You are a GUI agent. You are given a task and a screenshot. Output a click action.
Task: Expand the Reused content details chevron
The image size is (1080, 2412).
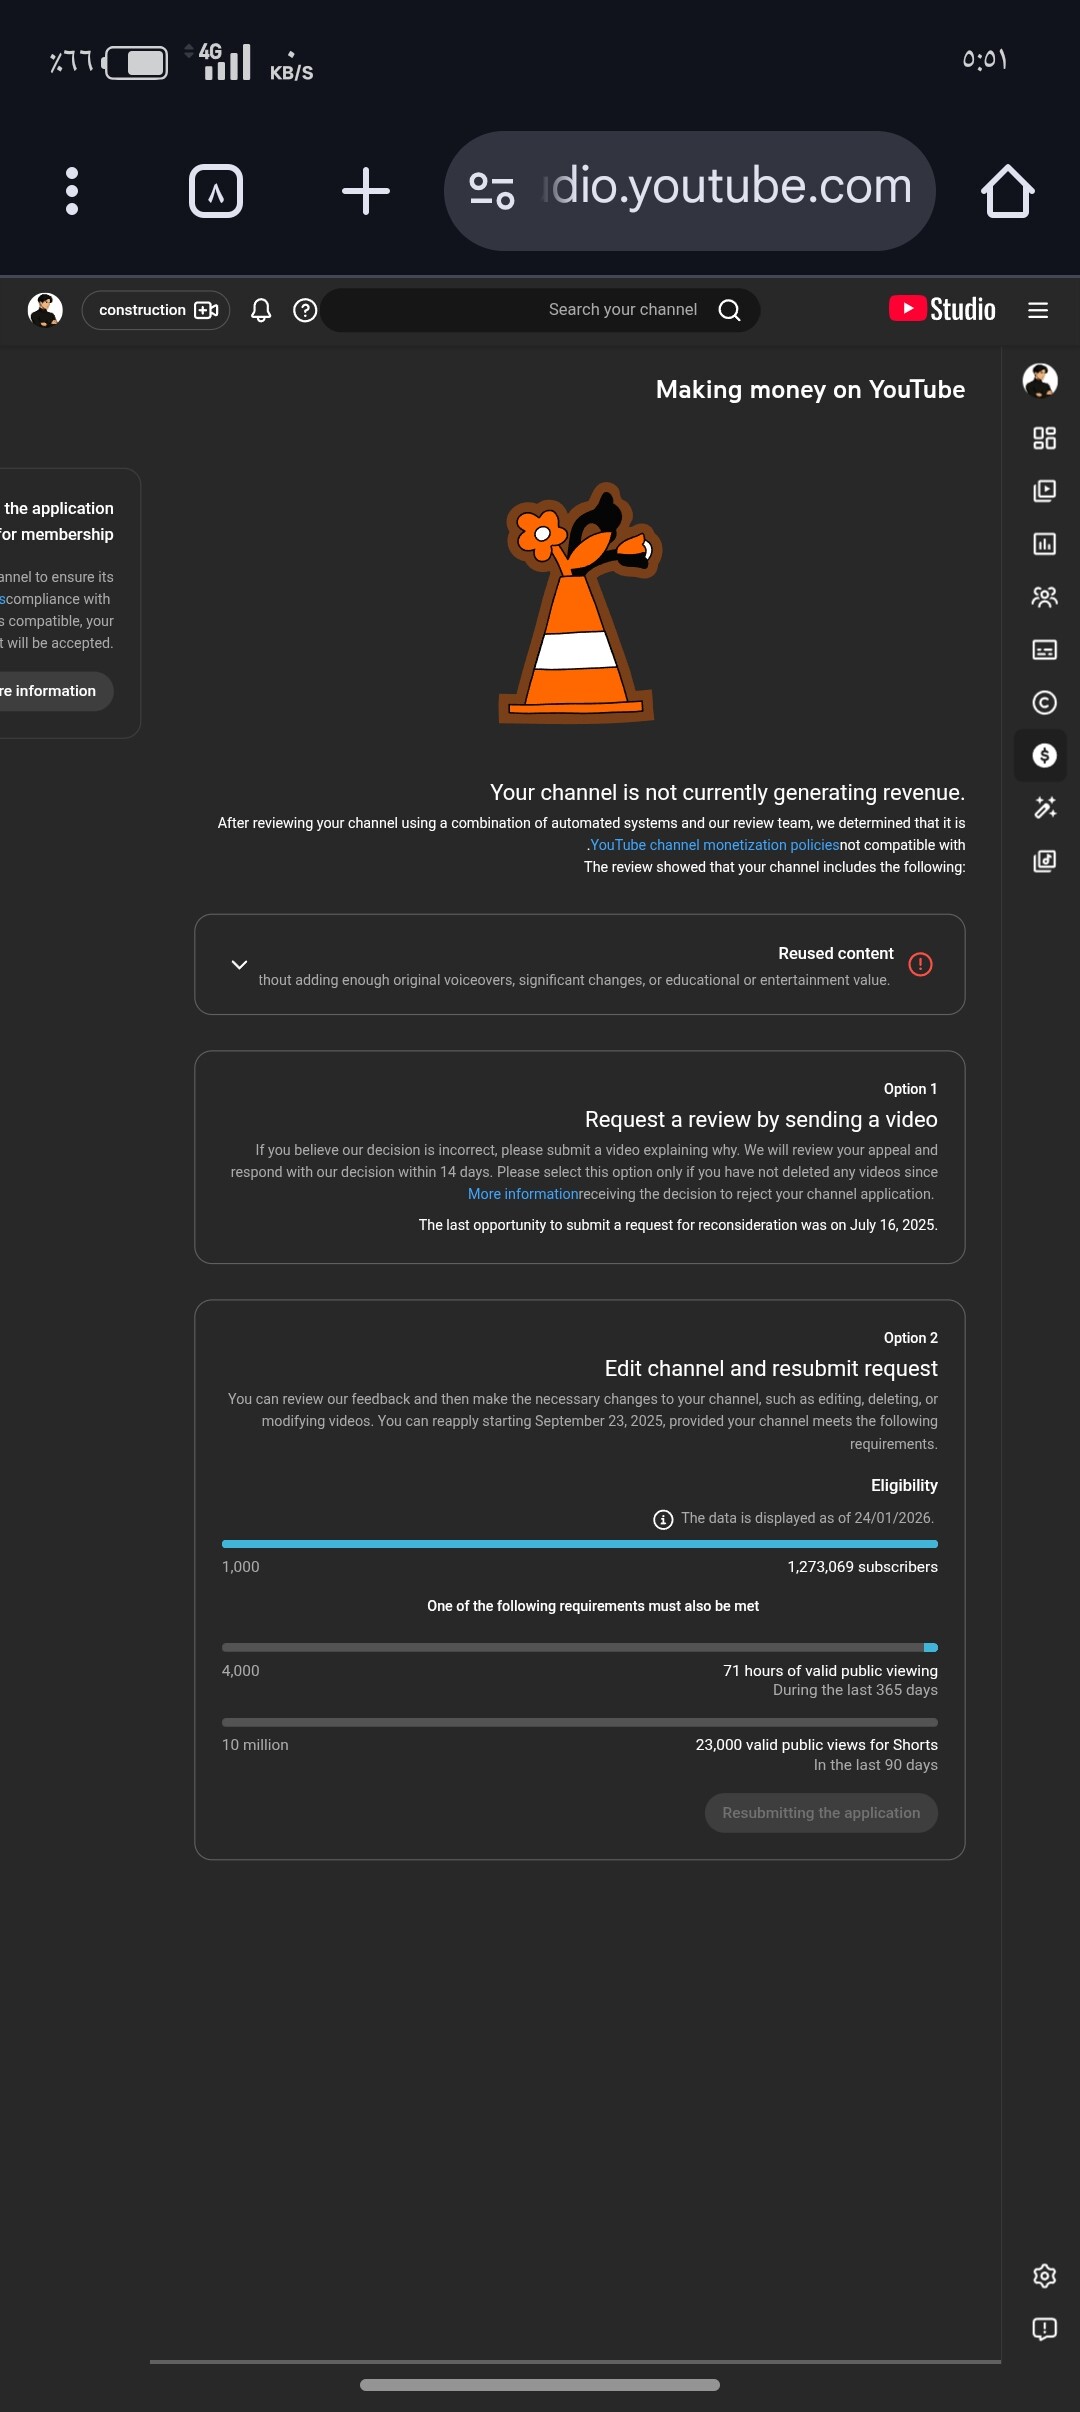pyautogui.click(x=239, y=965)
